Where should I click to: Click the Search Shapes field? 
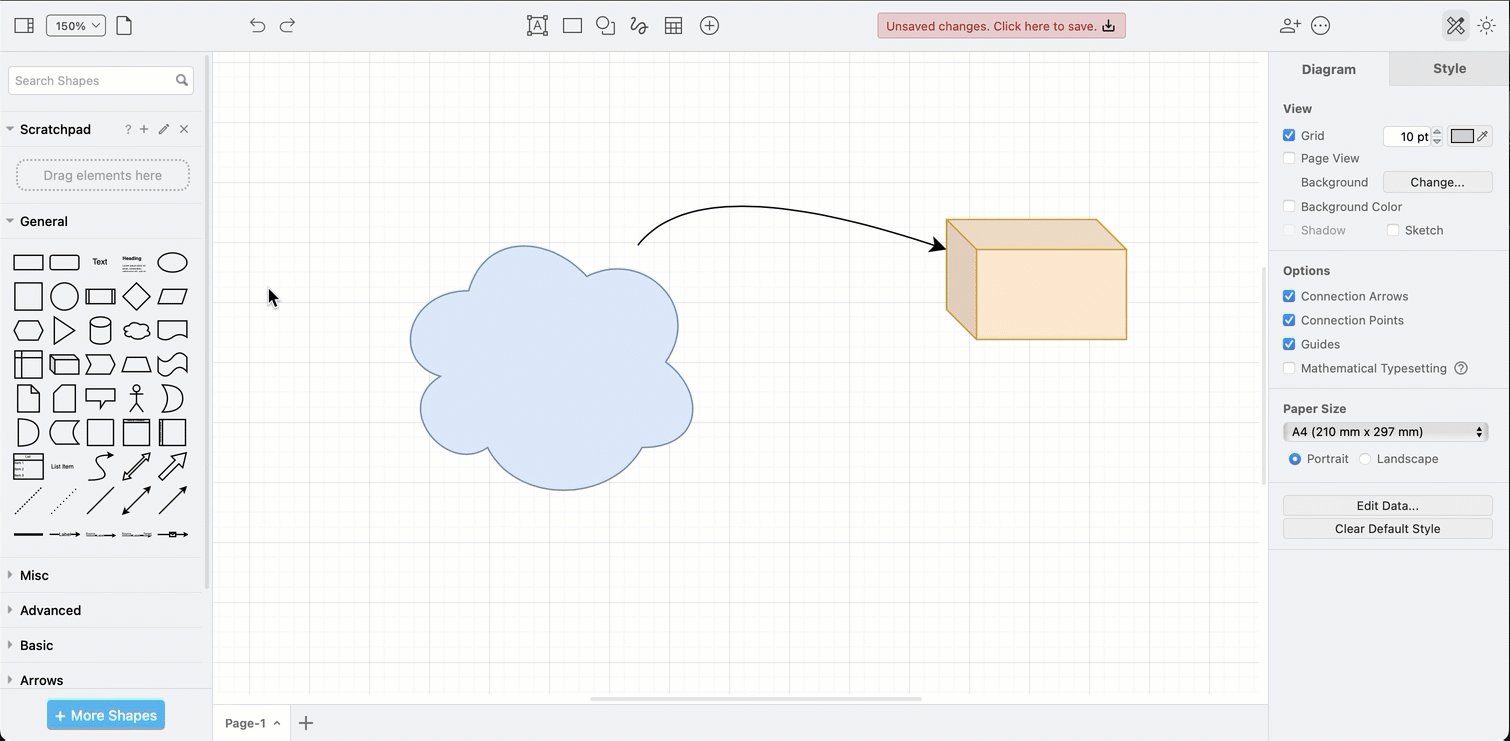click(100, 80)
